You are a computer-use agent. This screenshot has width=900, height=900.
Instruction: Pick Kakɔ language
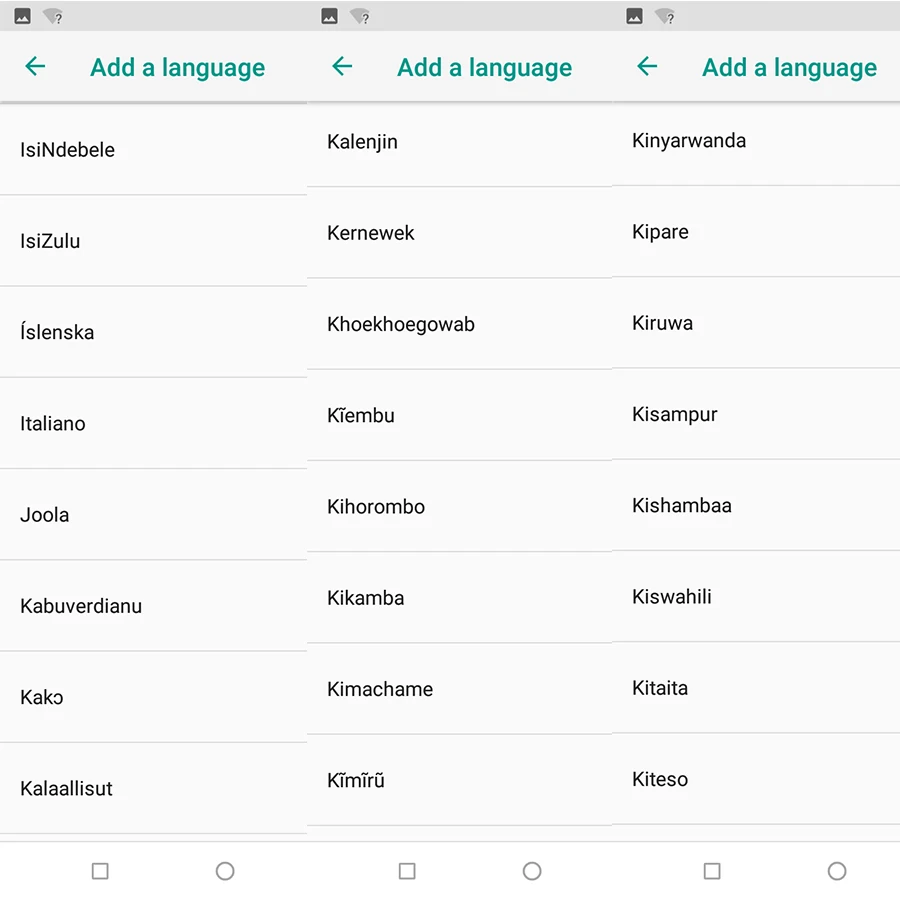pos(153,697)
